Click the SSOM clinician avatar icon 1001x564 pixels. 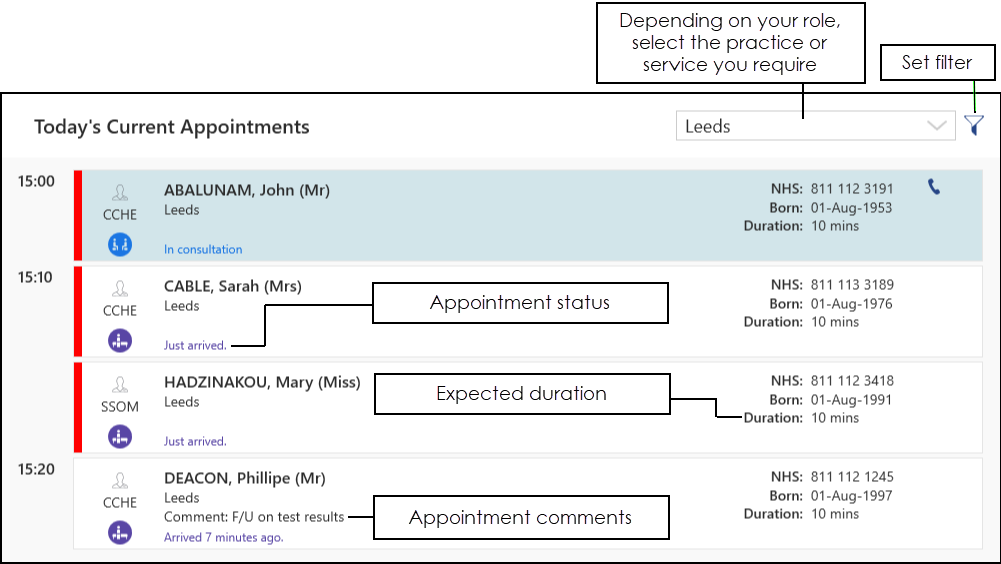(120, 384)
